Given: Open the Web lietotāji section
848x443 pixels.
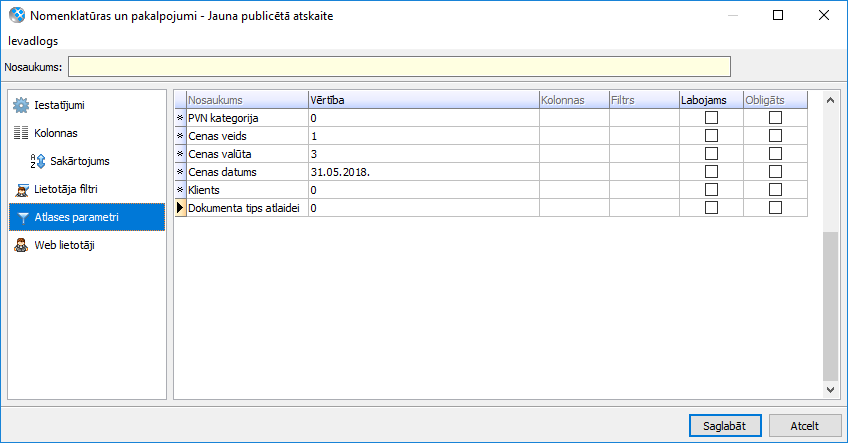Looking at the screenshot, I should click(87, 246).
